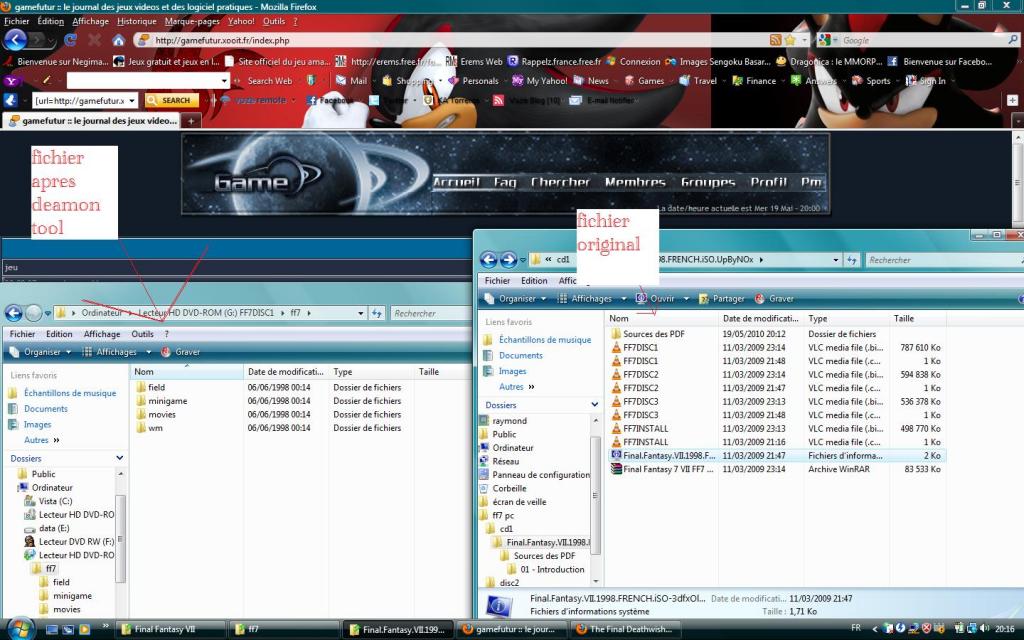Screen dimensions: 1024x640
Task: Click the folder tree scrollbar in the cd1 explorer window
Action: click(595, 498)
